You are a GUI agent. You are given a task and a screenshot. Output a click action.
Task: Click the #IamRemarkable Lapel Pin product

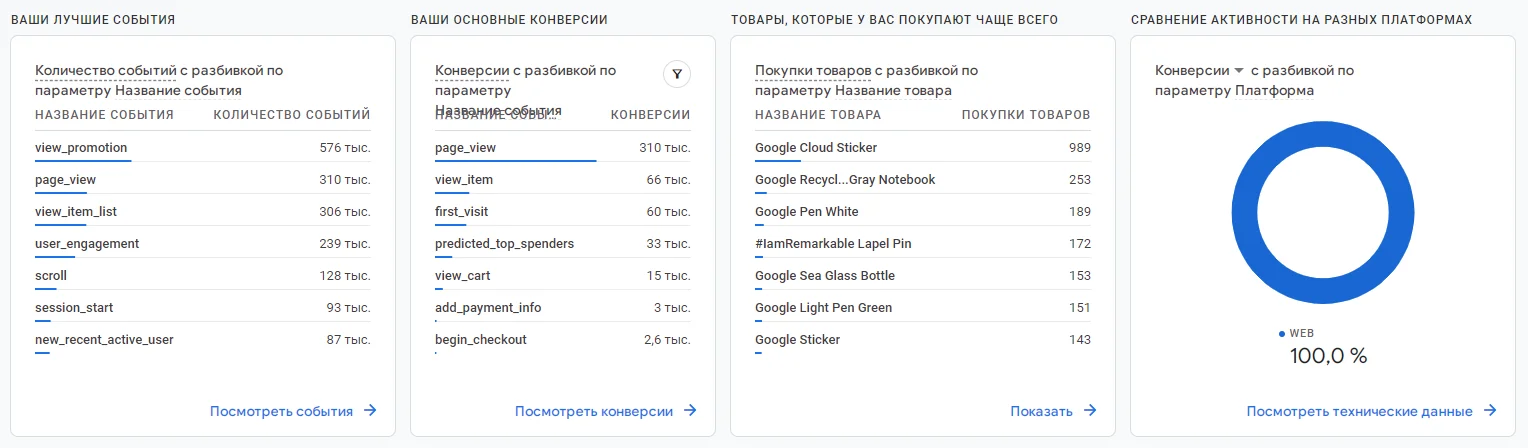833,244
